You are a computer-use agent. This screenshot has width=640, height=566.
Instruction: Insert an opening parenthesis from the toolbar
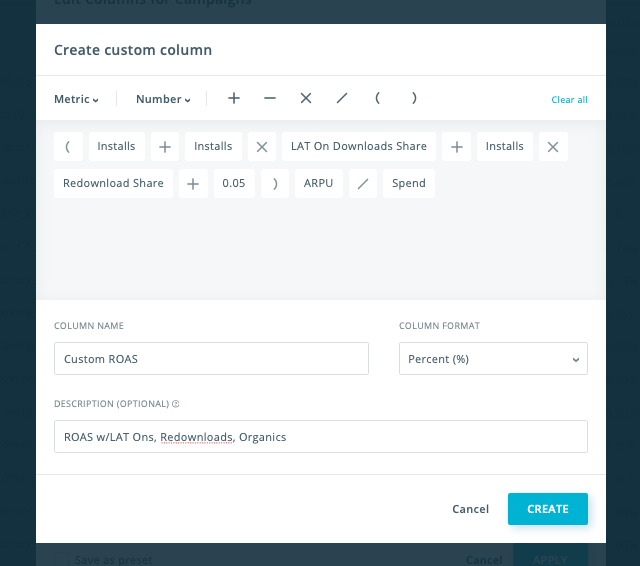(x=378, y=98)
